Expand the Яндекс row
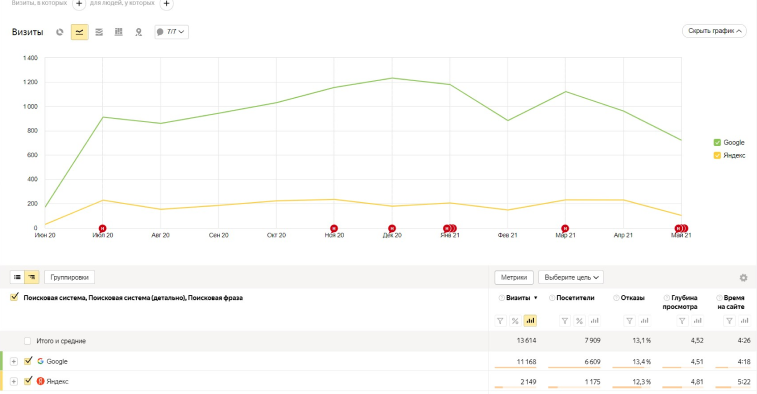 14,381
